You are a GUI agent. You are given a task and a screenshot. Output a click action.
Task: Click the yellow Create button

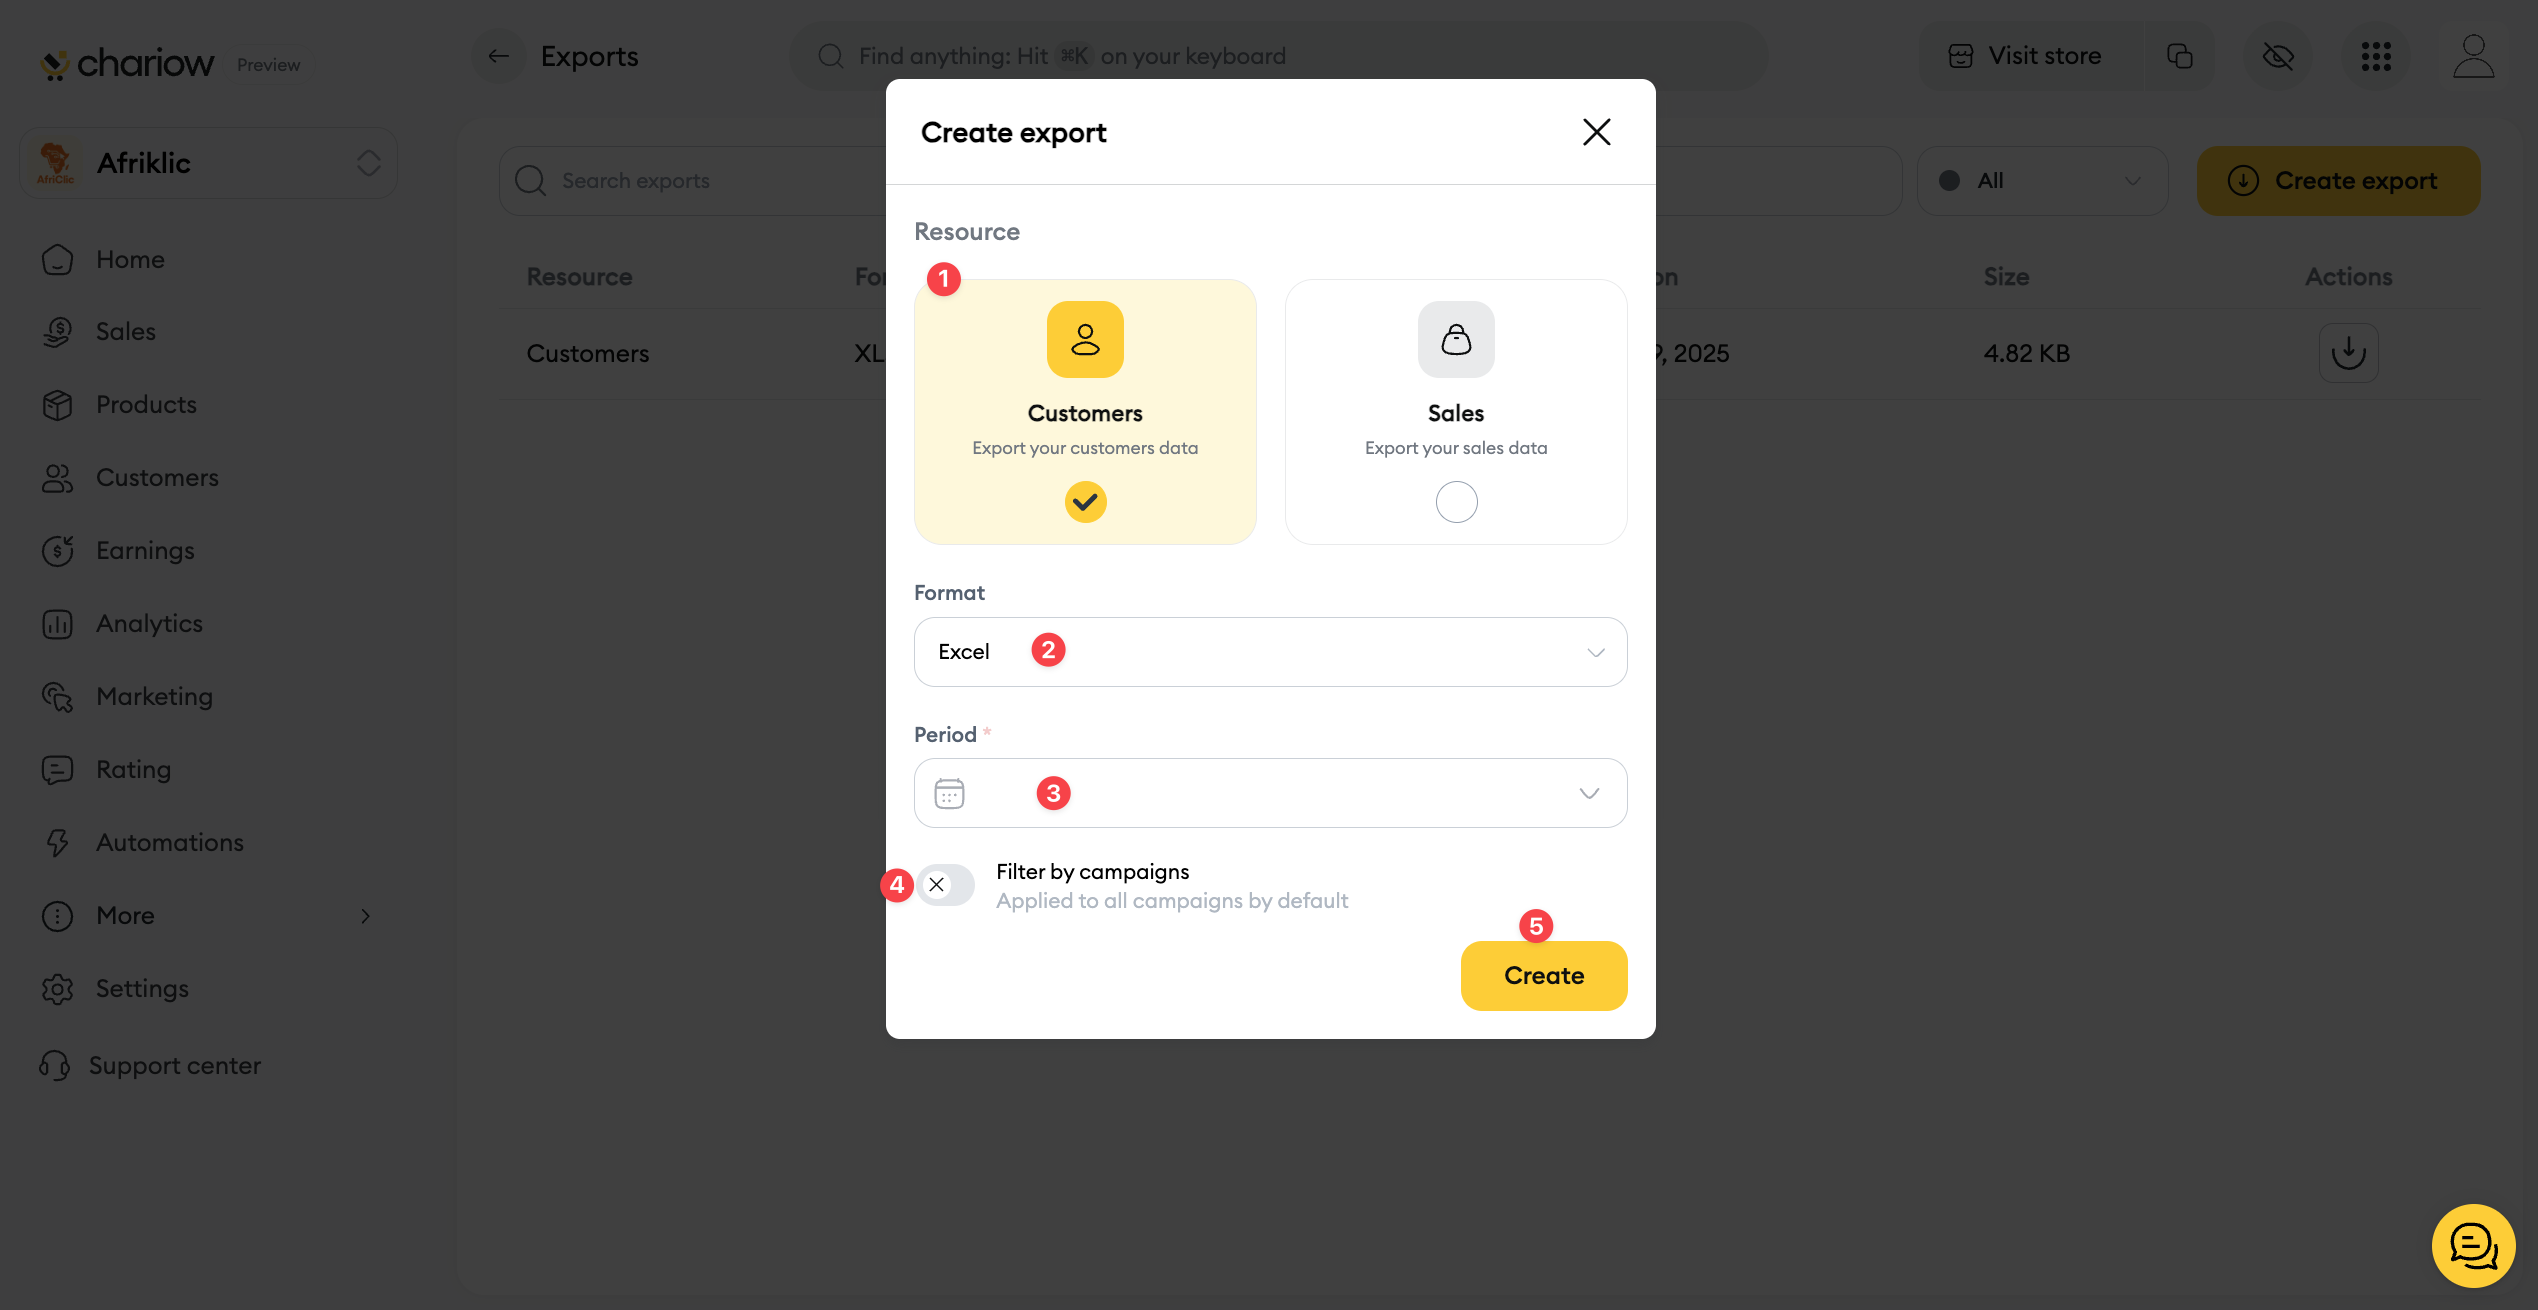(1543, 975)
